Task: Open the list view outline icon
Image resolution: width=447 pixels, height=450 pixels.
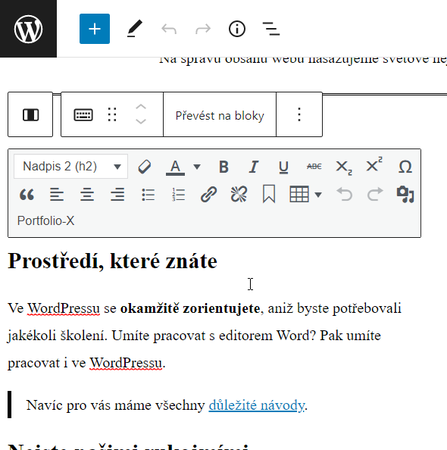Action: tap(271, 29)
